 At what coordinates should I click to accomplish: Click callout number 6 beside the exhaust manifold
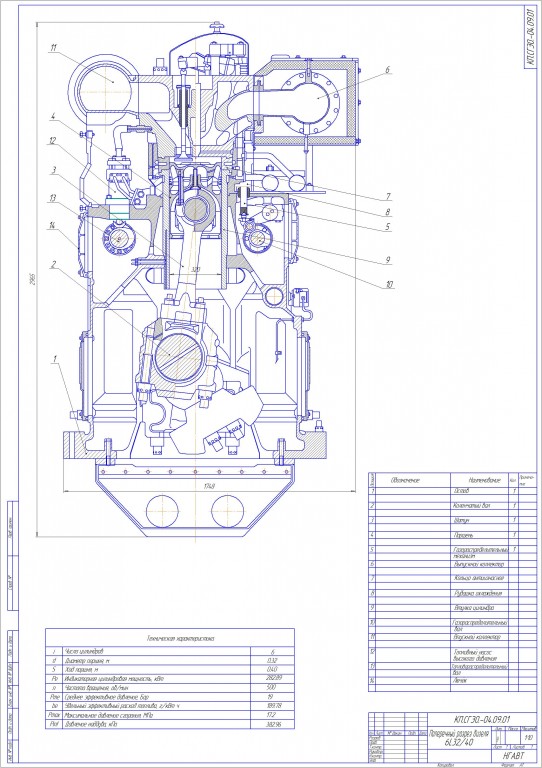click(388, 70)
